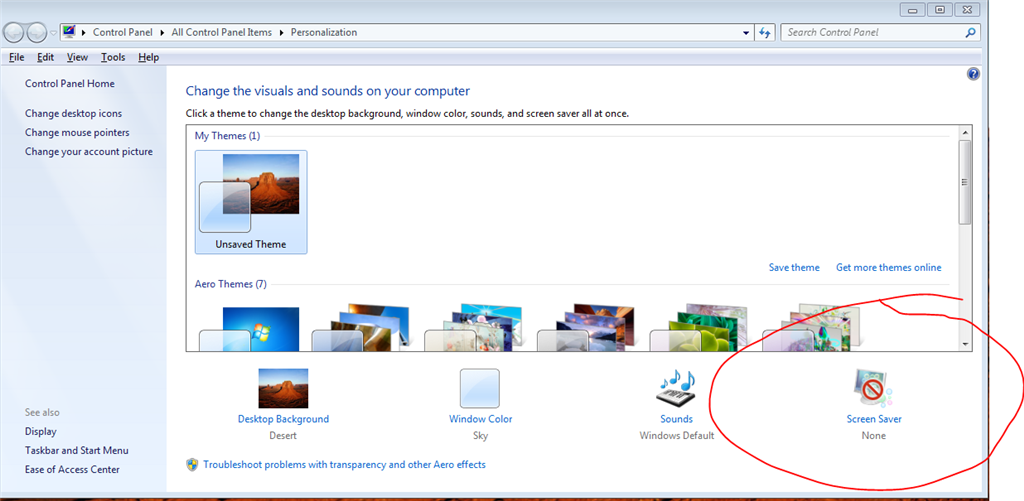Click Change desktop icons link
Screen dimensions: 1024x501
tap(73, 114)
